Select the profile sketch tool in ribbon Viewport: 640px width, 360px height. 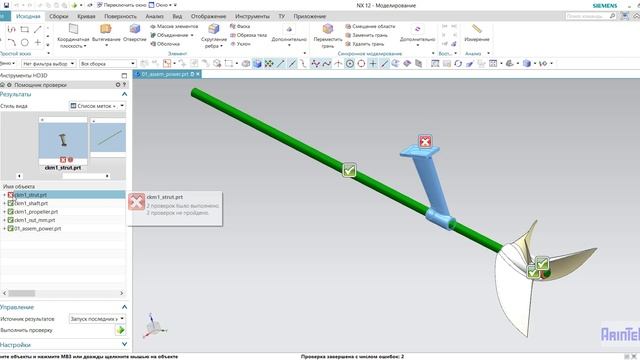(11, 29)
